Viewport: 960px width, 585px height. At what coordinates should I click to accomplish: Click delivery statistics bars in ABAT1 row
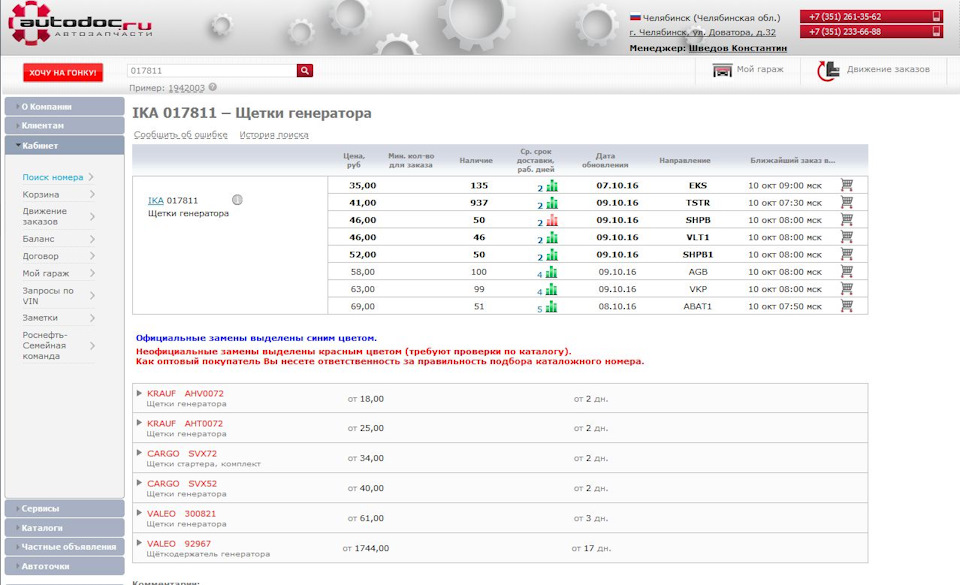(x=552, y=306)
